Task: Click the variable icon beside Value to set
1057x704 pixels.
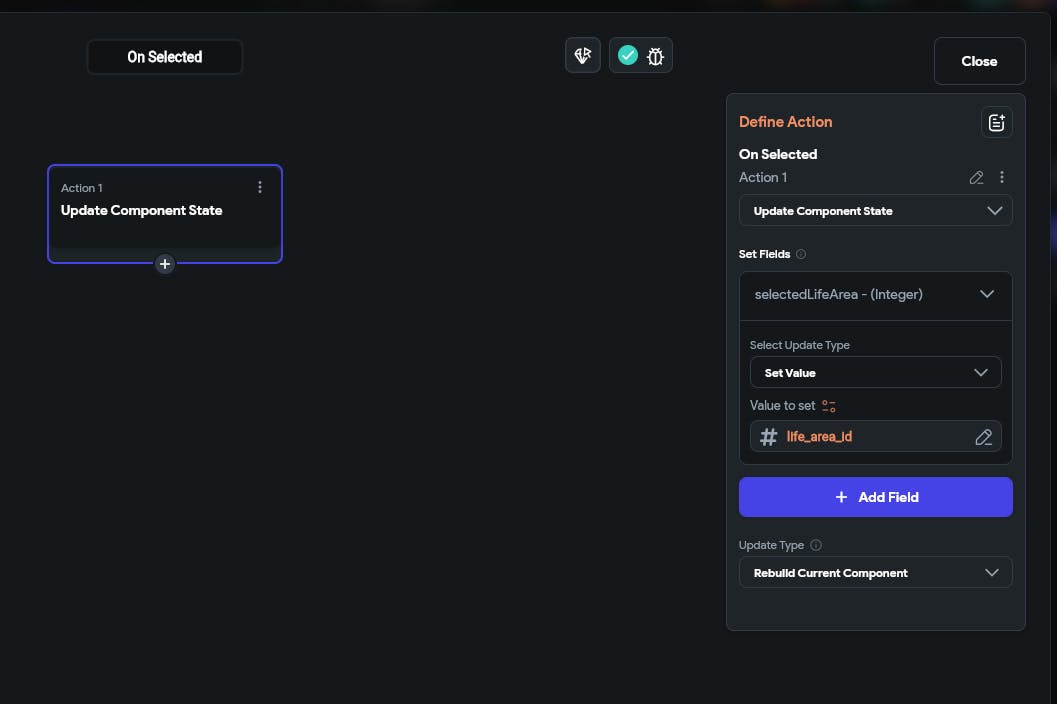Action: click(x=829, y=406)
